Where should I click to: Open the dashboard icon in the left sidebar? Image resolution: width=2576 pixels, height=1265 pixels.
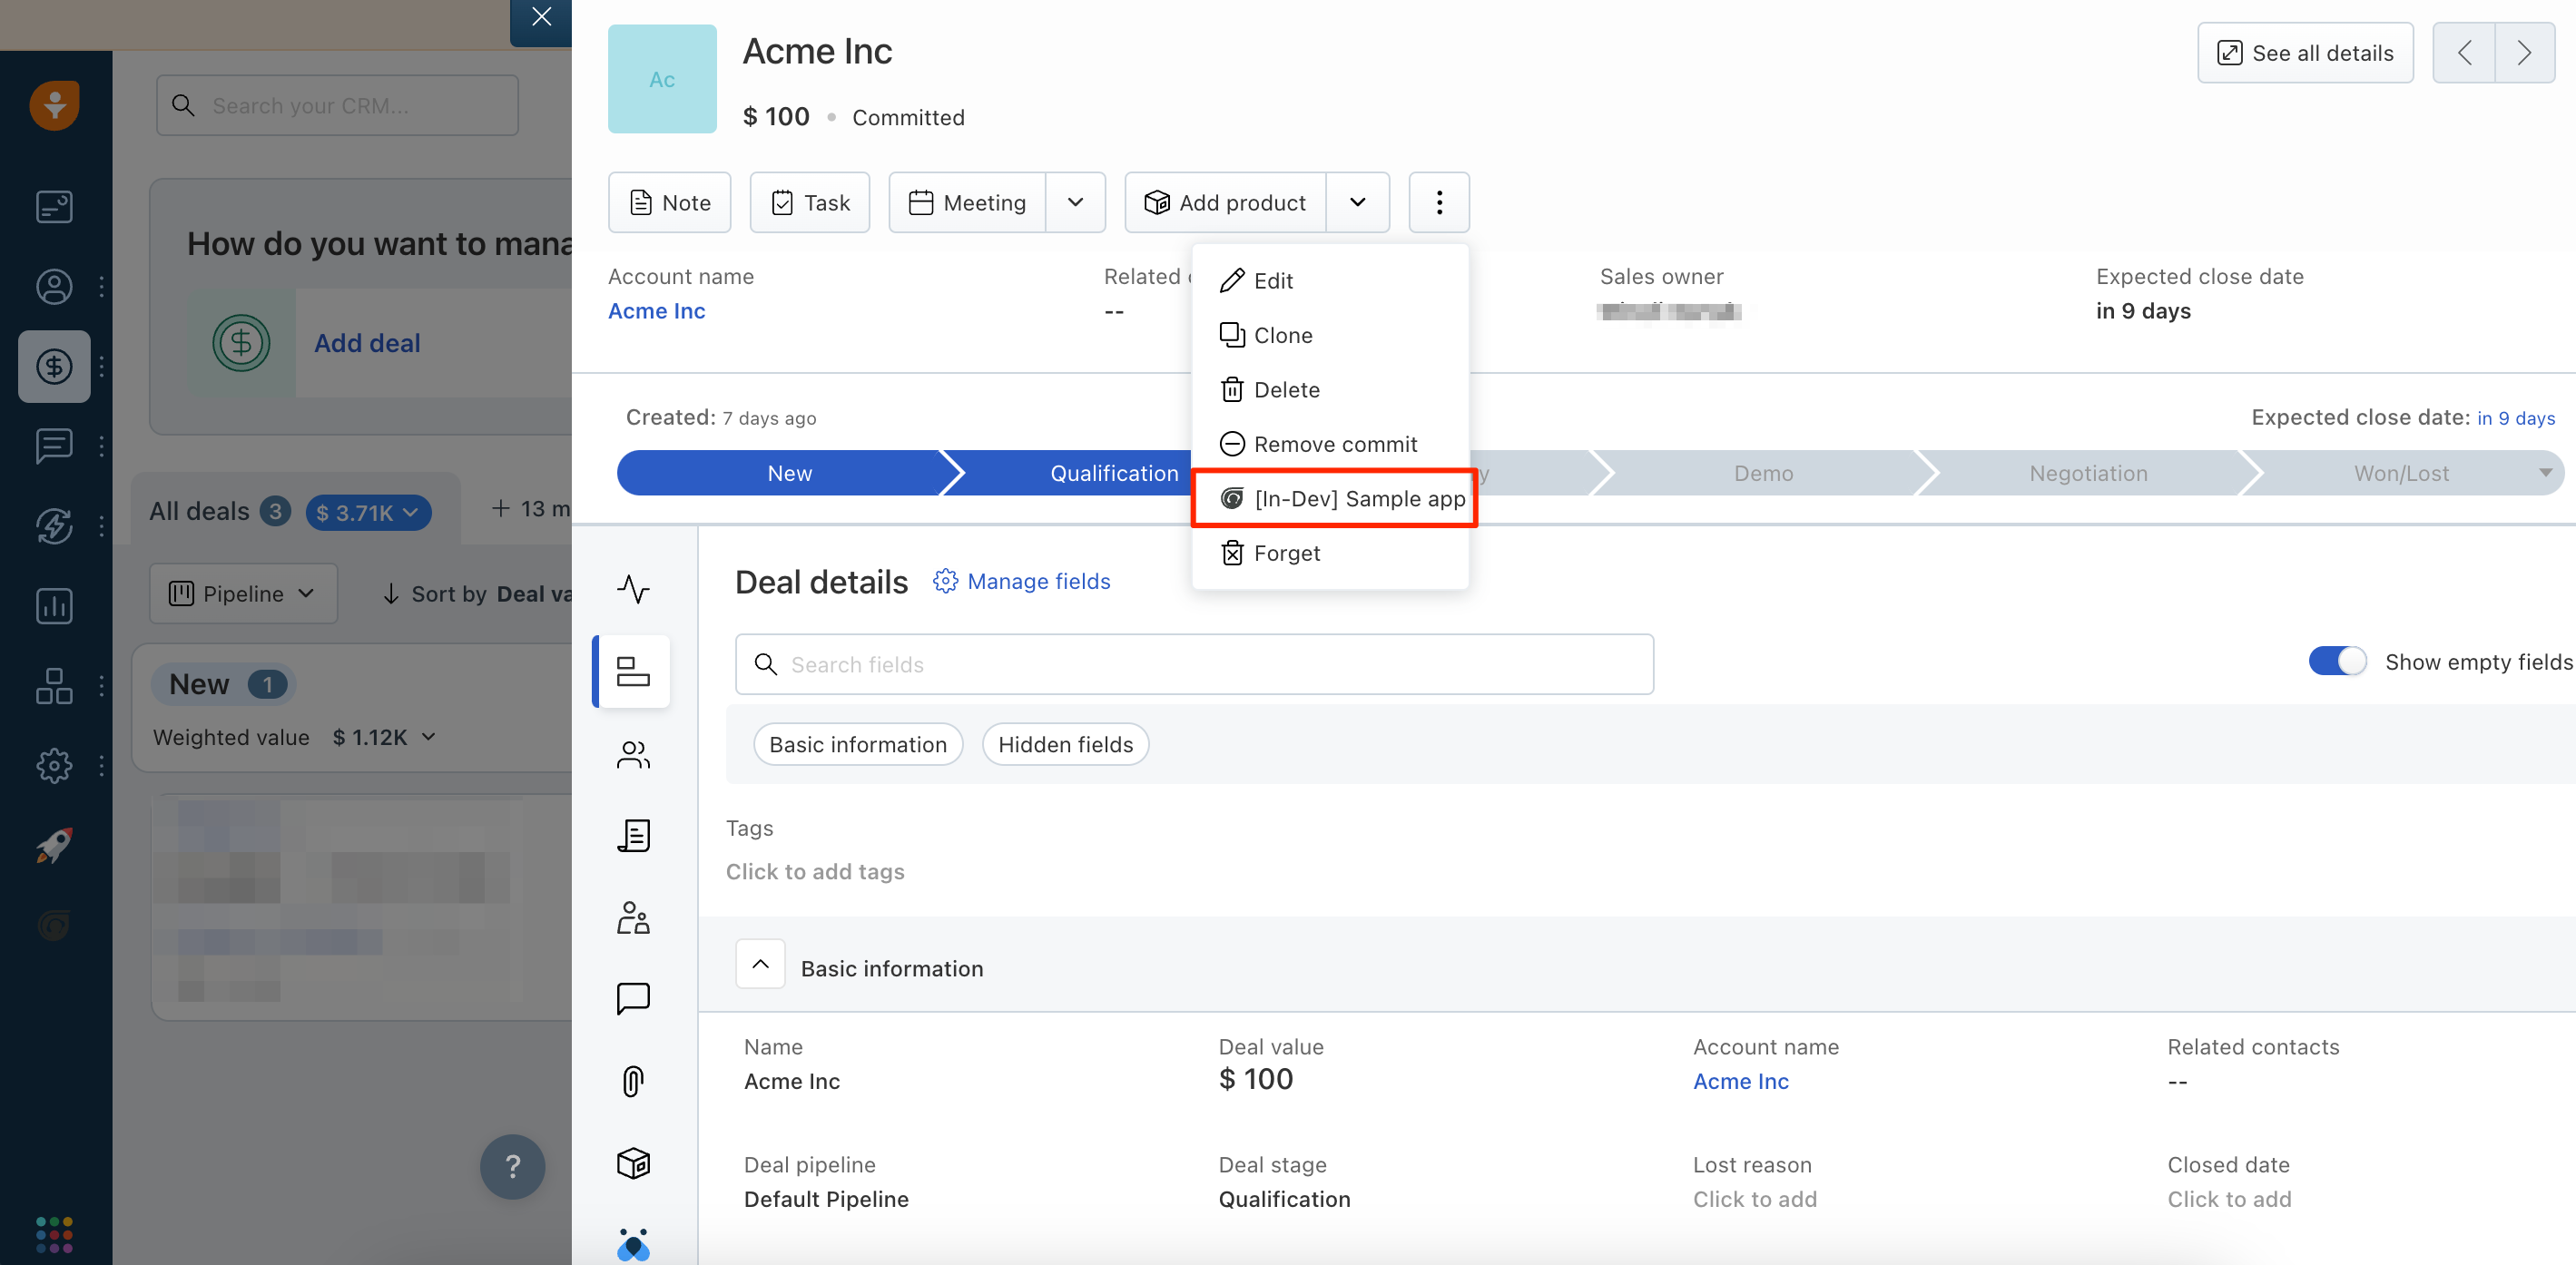click(x=54, y=207)
